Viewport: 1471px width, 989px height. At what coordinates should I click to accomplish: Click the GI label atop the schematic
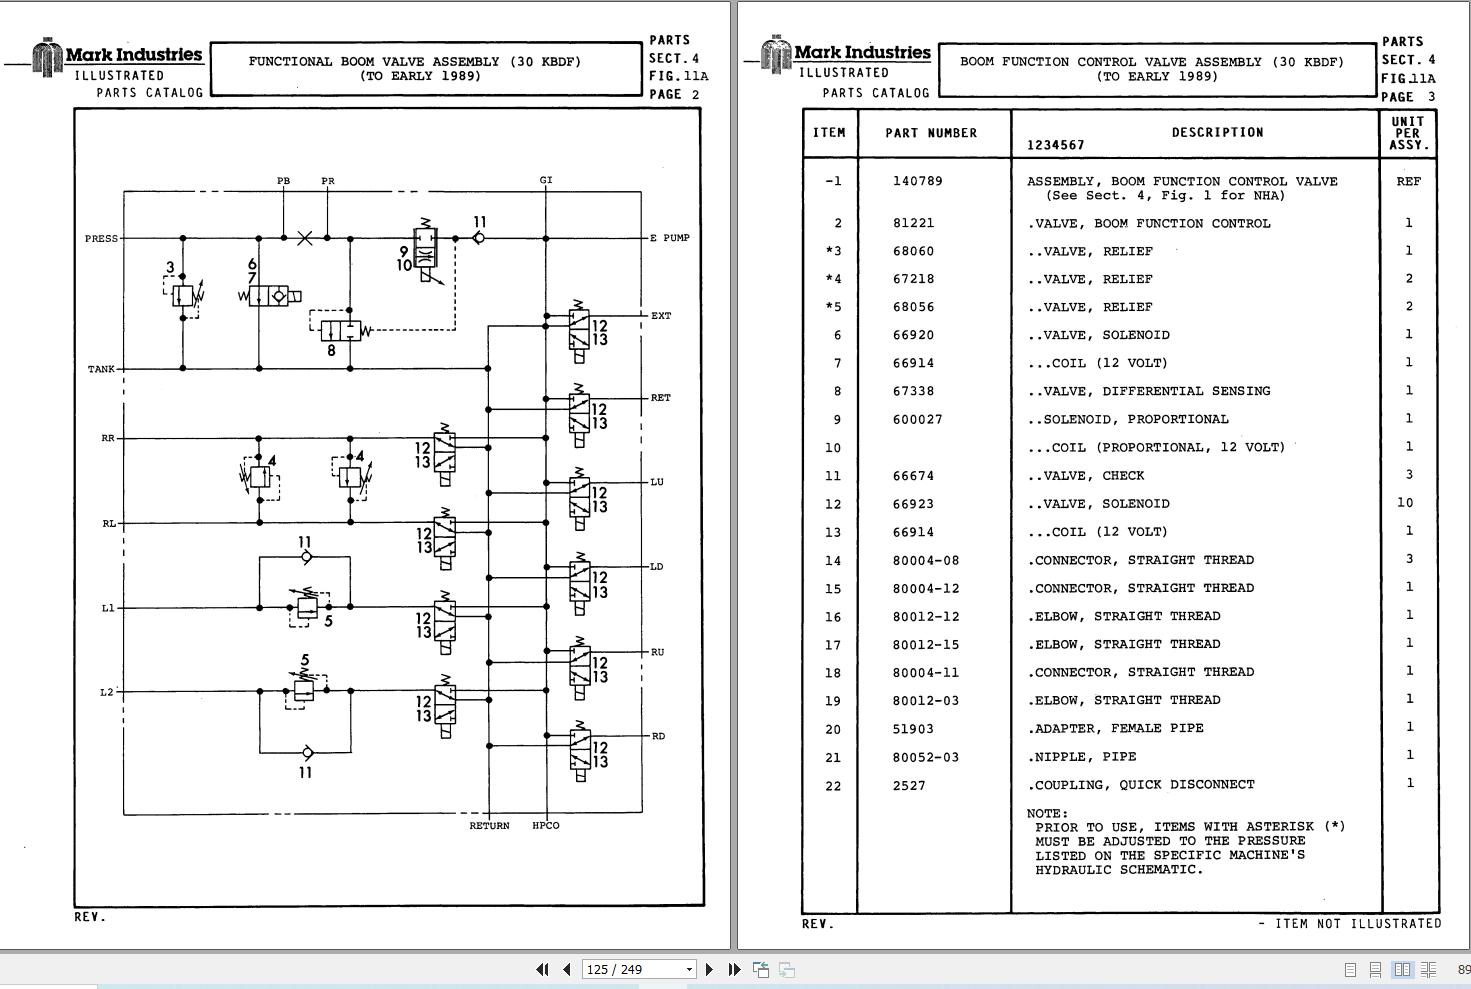pos(546,180)
